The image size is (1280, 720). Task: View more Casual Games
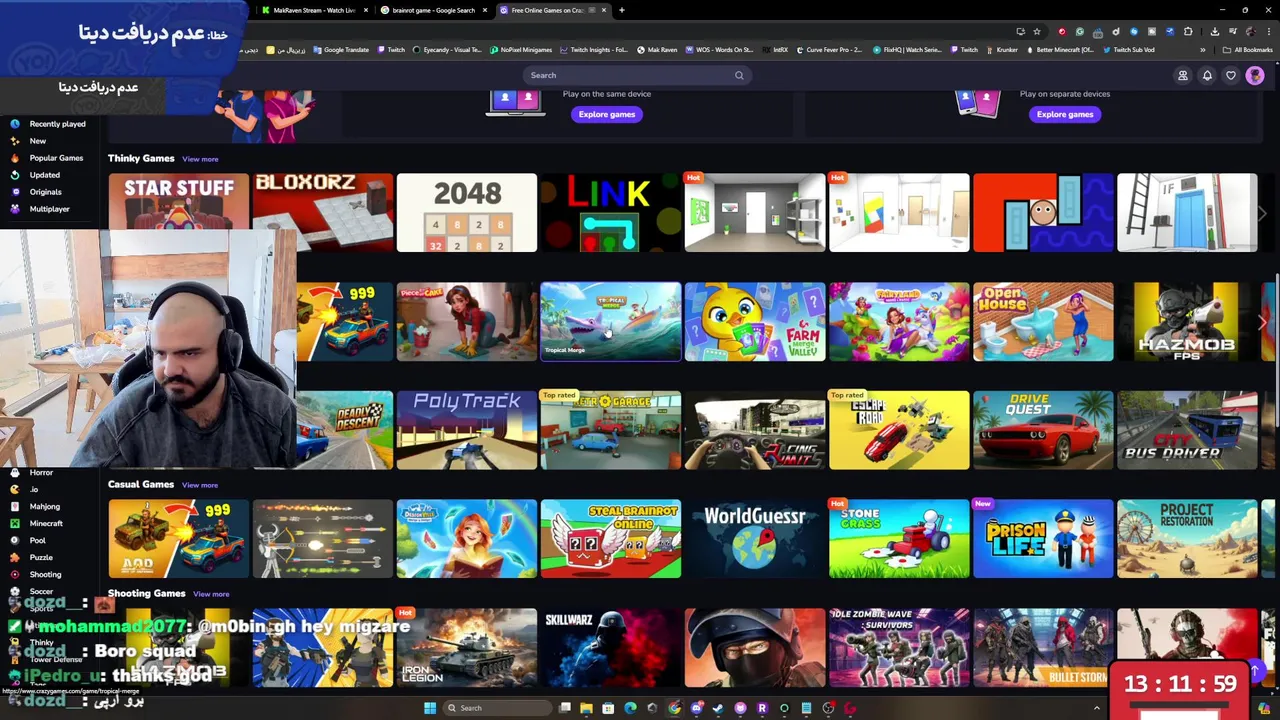[200, 485]
